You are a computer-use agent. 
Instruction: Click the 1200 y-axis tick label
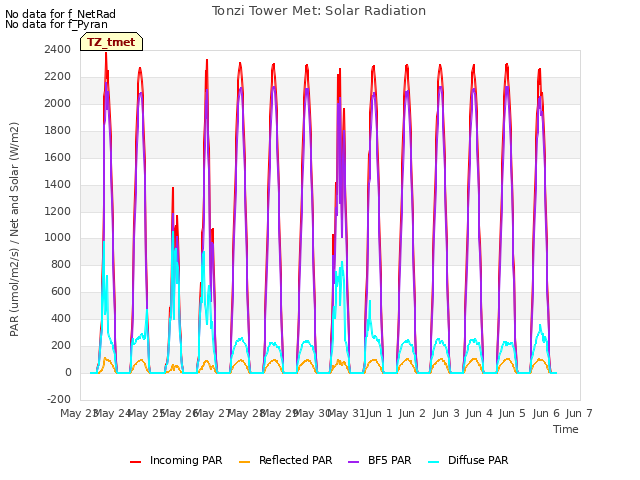pyautogui.click(x=58, y=211)
